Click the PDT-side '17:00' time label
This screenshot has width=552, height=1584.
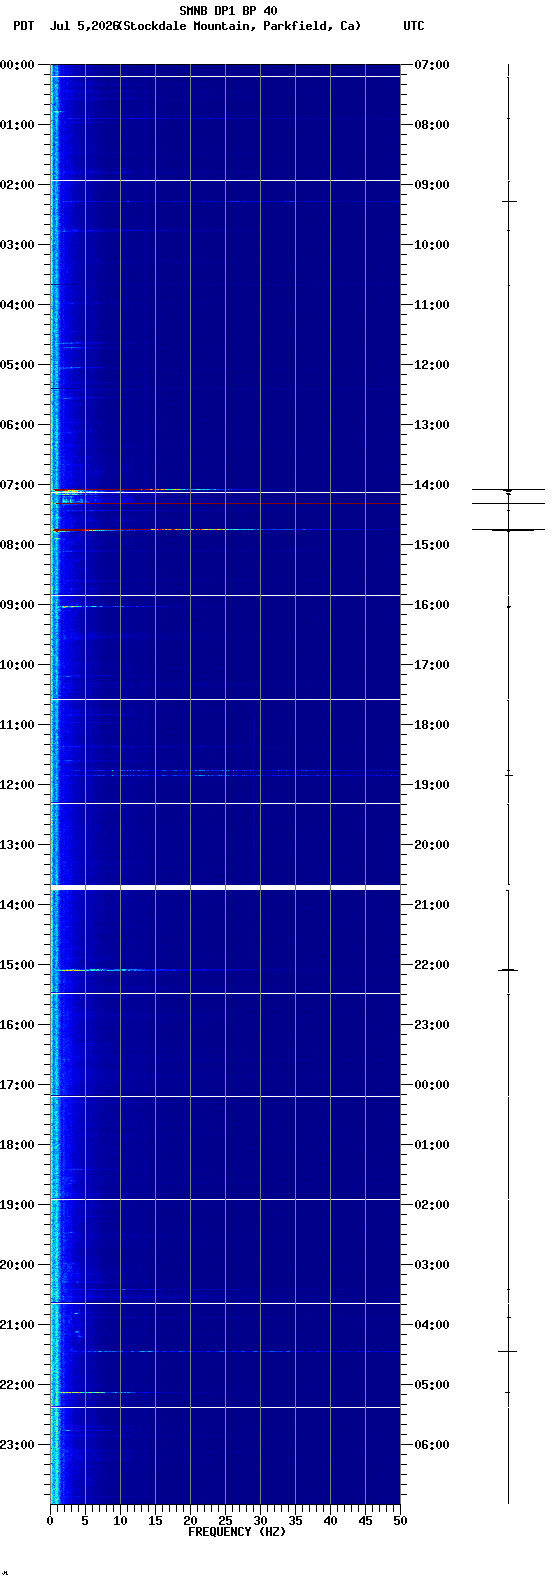pyautogui.click(x=17, y=1085)
